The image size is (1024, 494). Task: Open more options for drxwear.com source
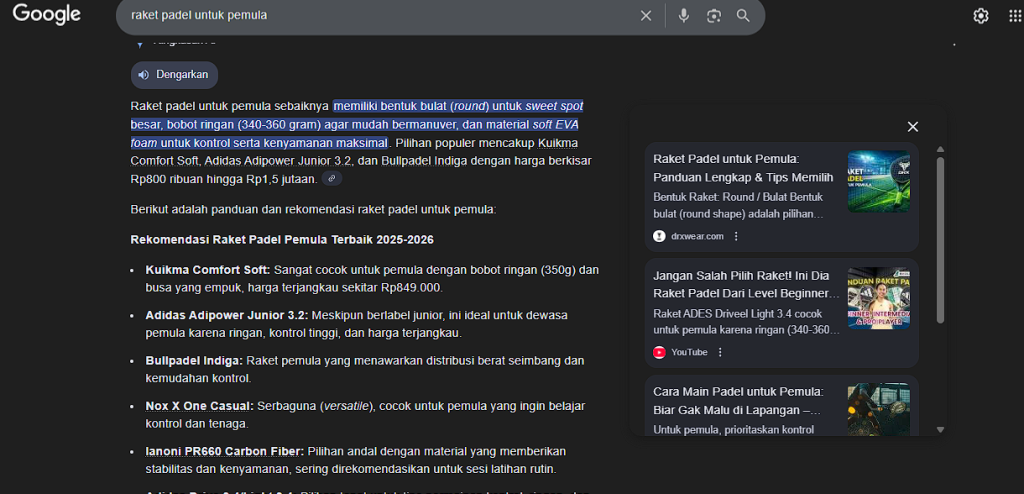click(736, 236)
